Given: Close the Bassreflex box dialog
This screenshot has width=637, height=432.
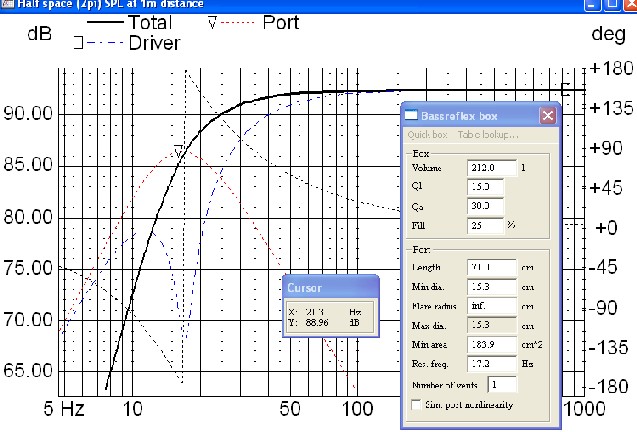Looking at the screenshot, I should tap(548, 116).
